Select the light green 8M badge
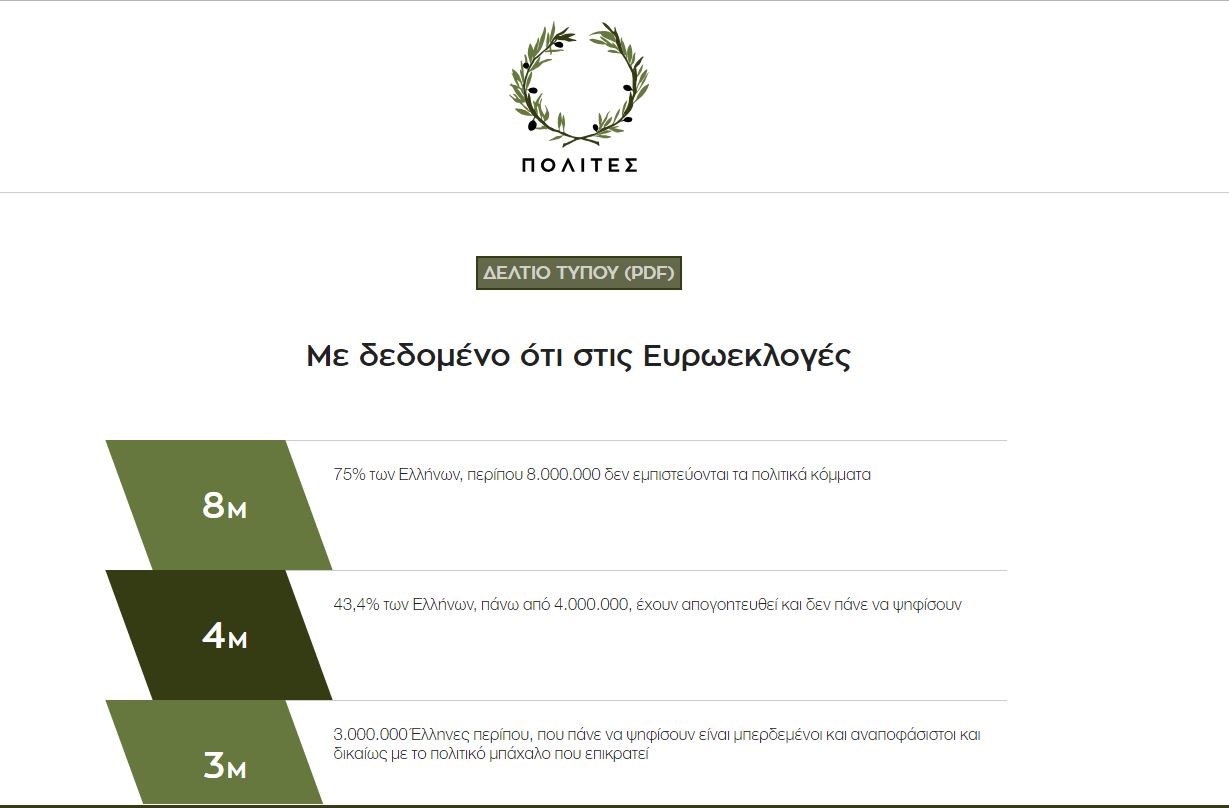Image resolution: width=1229 pixels, height=808 pixels. pyautogui.click(x=220, y=506)
